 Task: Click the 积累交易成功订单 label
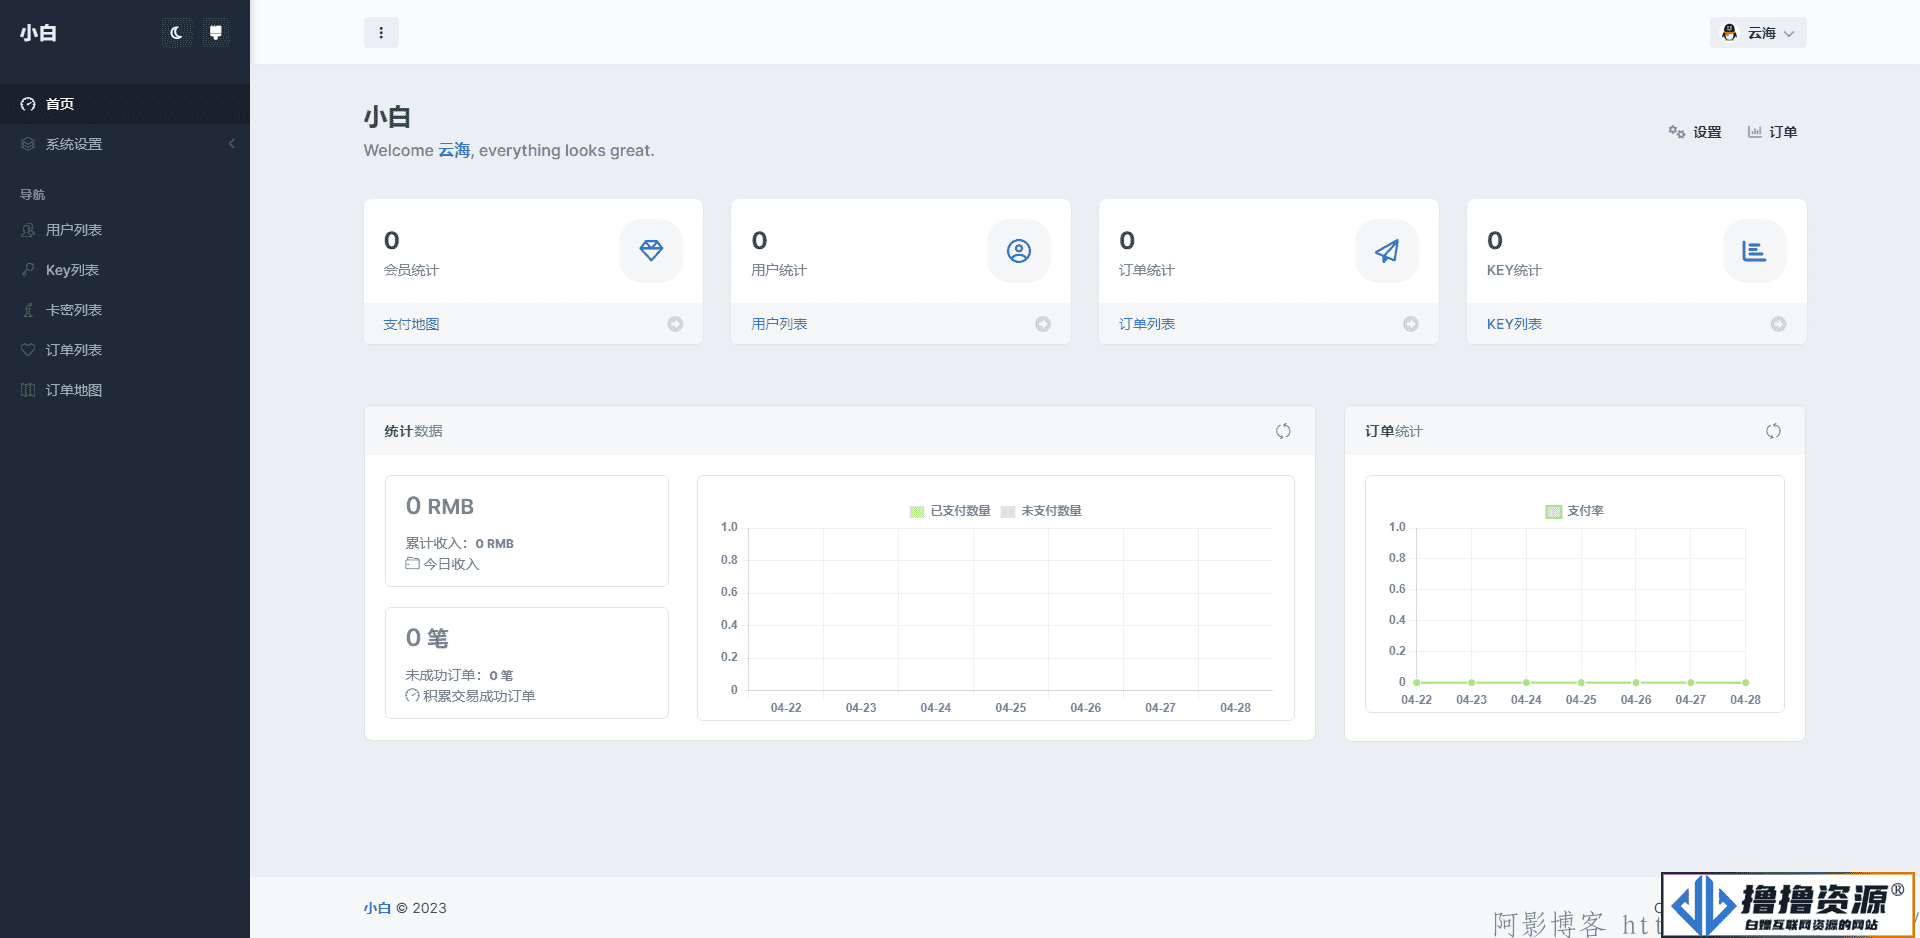tap(479, 696)
